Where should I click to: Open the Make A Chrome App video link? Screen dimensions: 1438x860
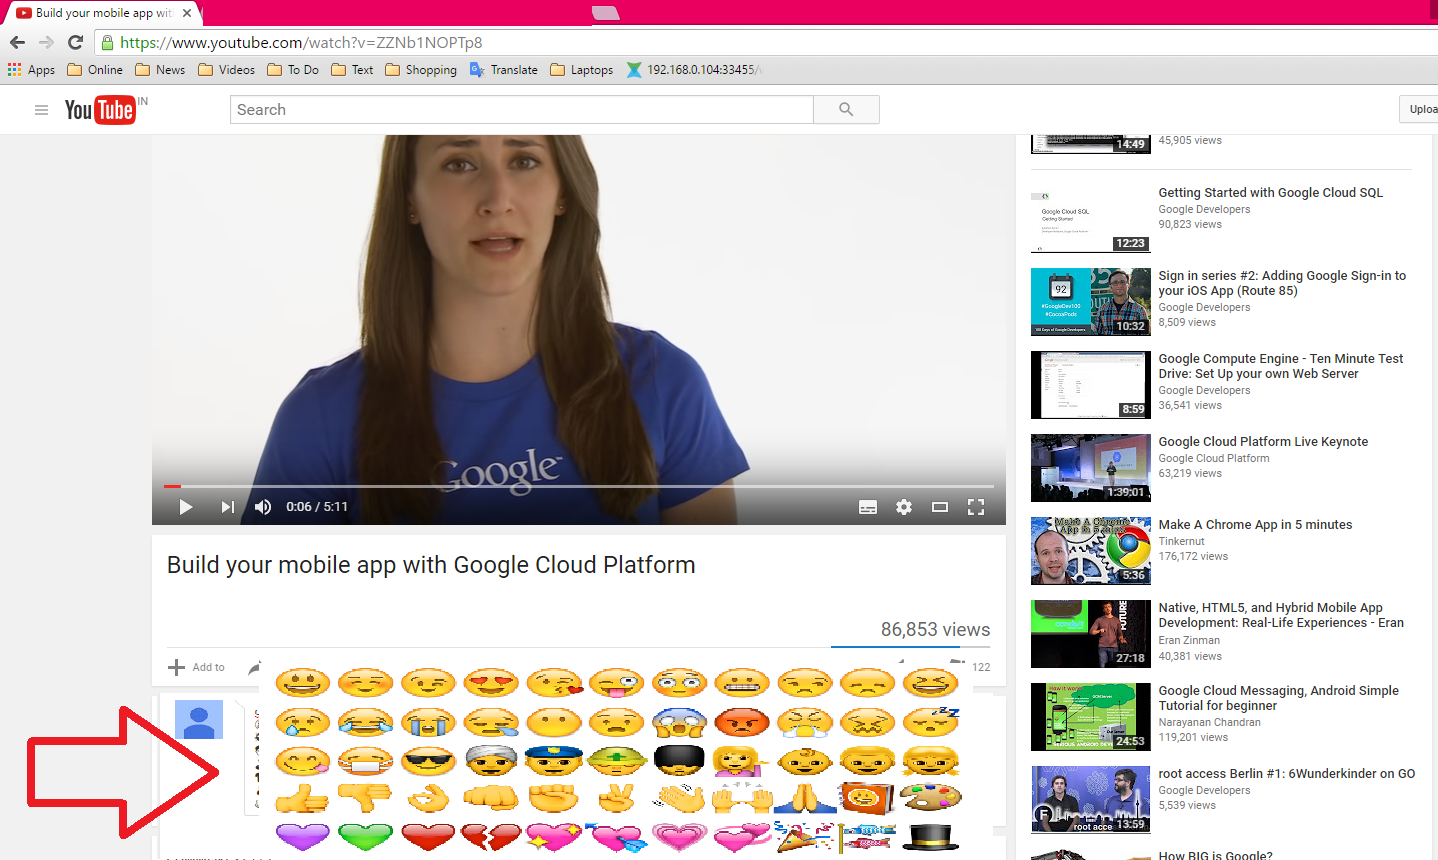click(1255, 524)
